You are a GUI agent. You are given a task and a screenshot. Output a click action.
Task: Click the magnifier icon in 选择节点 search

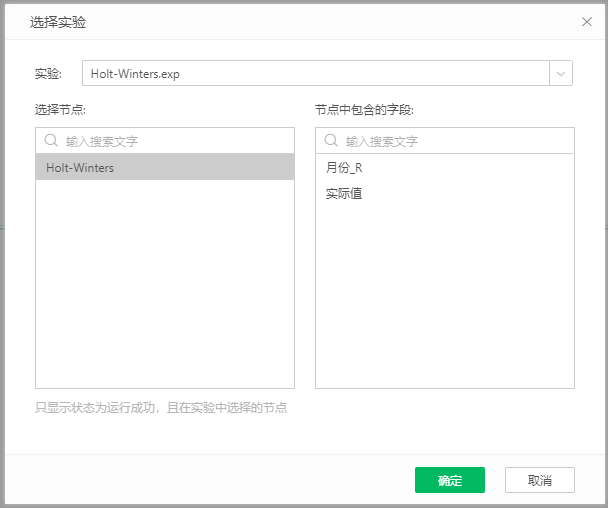point(51,141)
